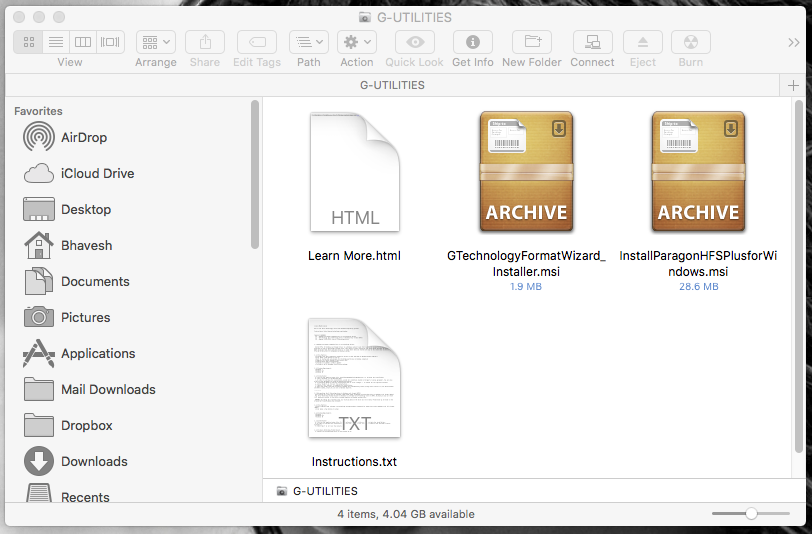Click '4 items, 4.04 GB available' status text
The height and width of the screenshot is (534, 812).
pyautogui.click(x=406, y=514)
